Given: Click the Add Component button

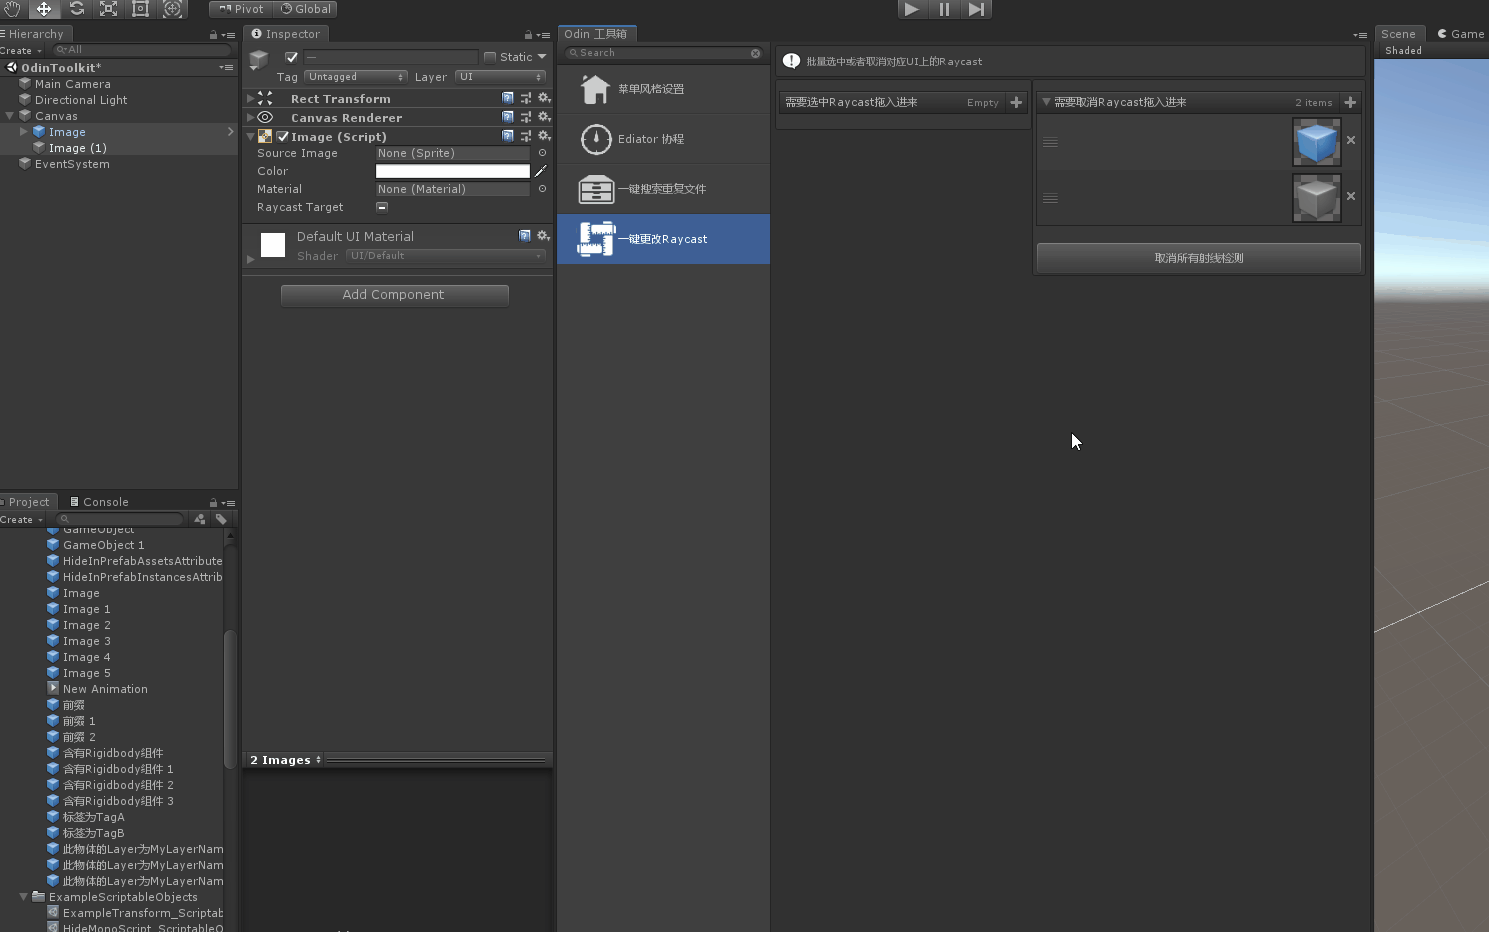Looking at the screenshot, I should tap(394, 295).
